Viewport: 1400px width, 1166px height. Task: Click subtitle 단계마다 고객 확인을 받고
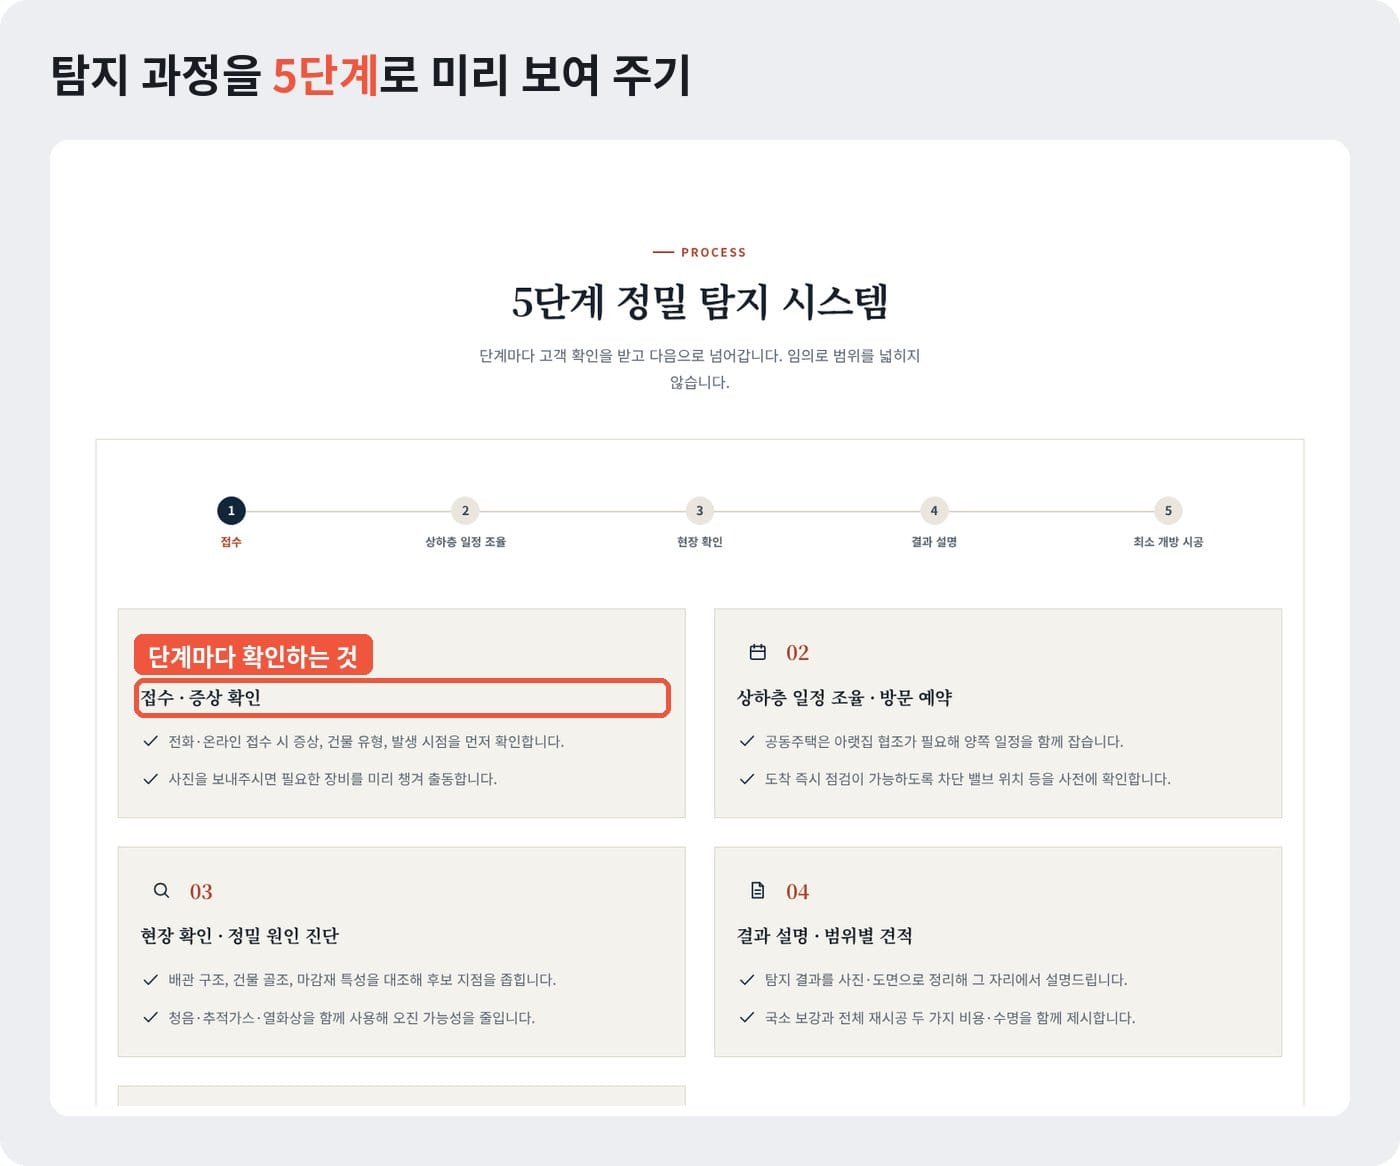point(700,369)
